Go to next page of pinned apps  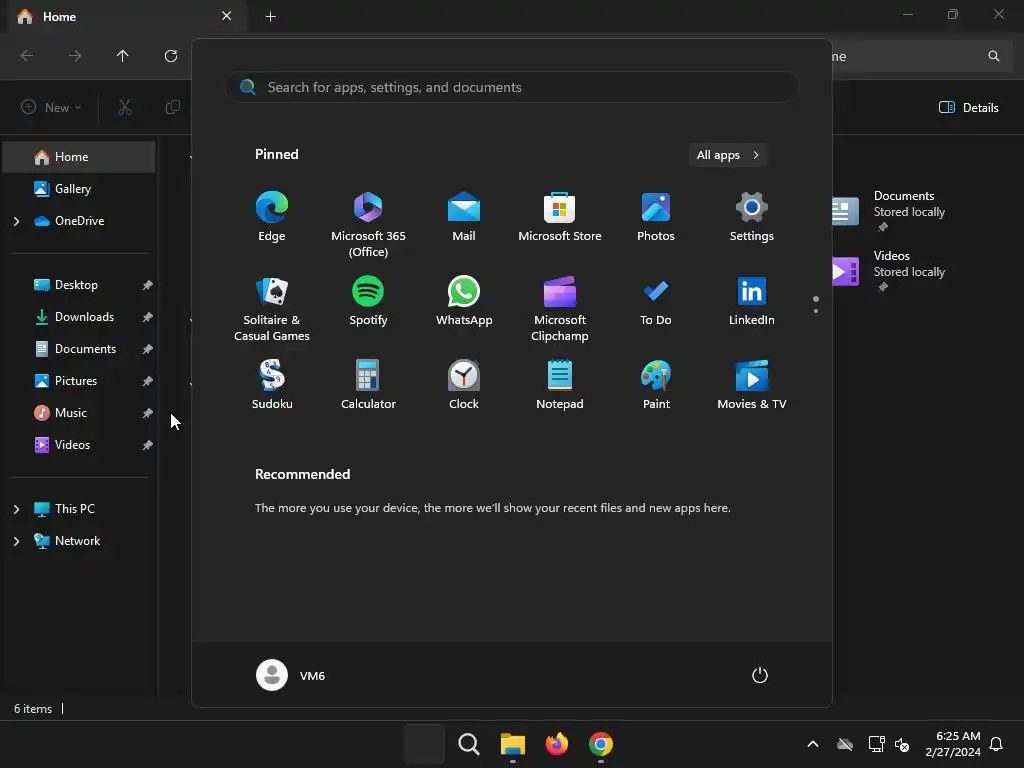pos(816,311)
